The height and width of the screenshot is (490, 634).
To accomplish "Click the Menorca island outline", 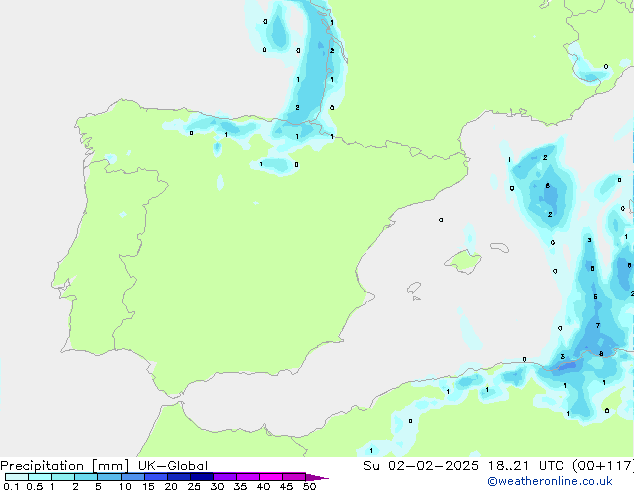I will click(499, 247).
